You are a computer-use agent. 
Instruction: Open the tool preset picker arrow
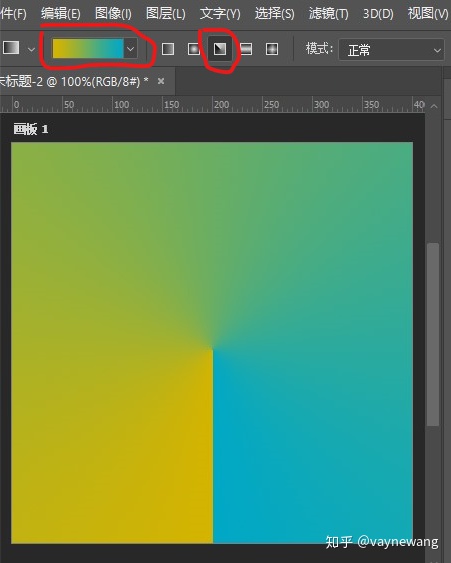[x=31, y=49]
